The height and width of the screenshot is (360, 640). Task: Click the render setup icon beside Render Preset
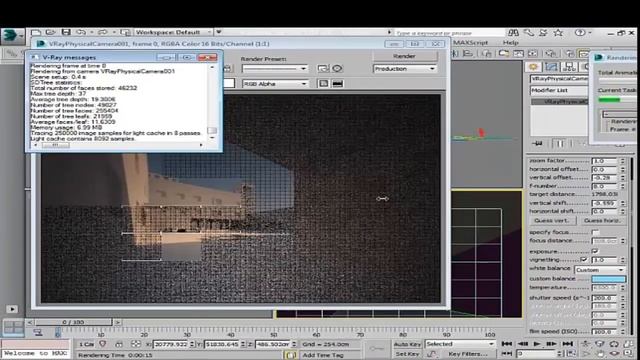pos(323,69)
